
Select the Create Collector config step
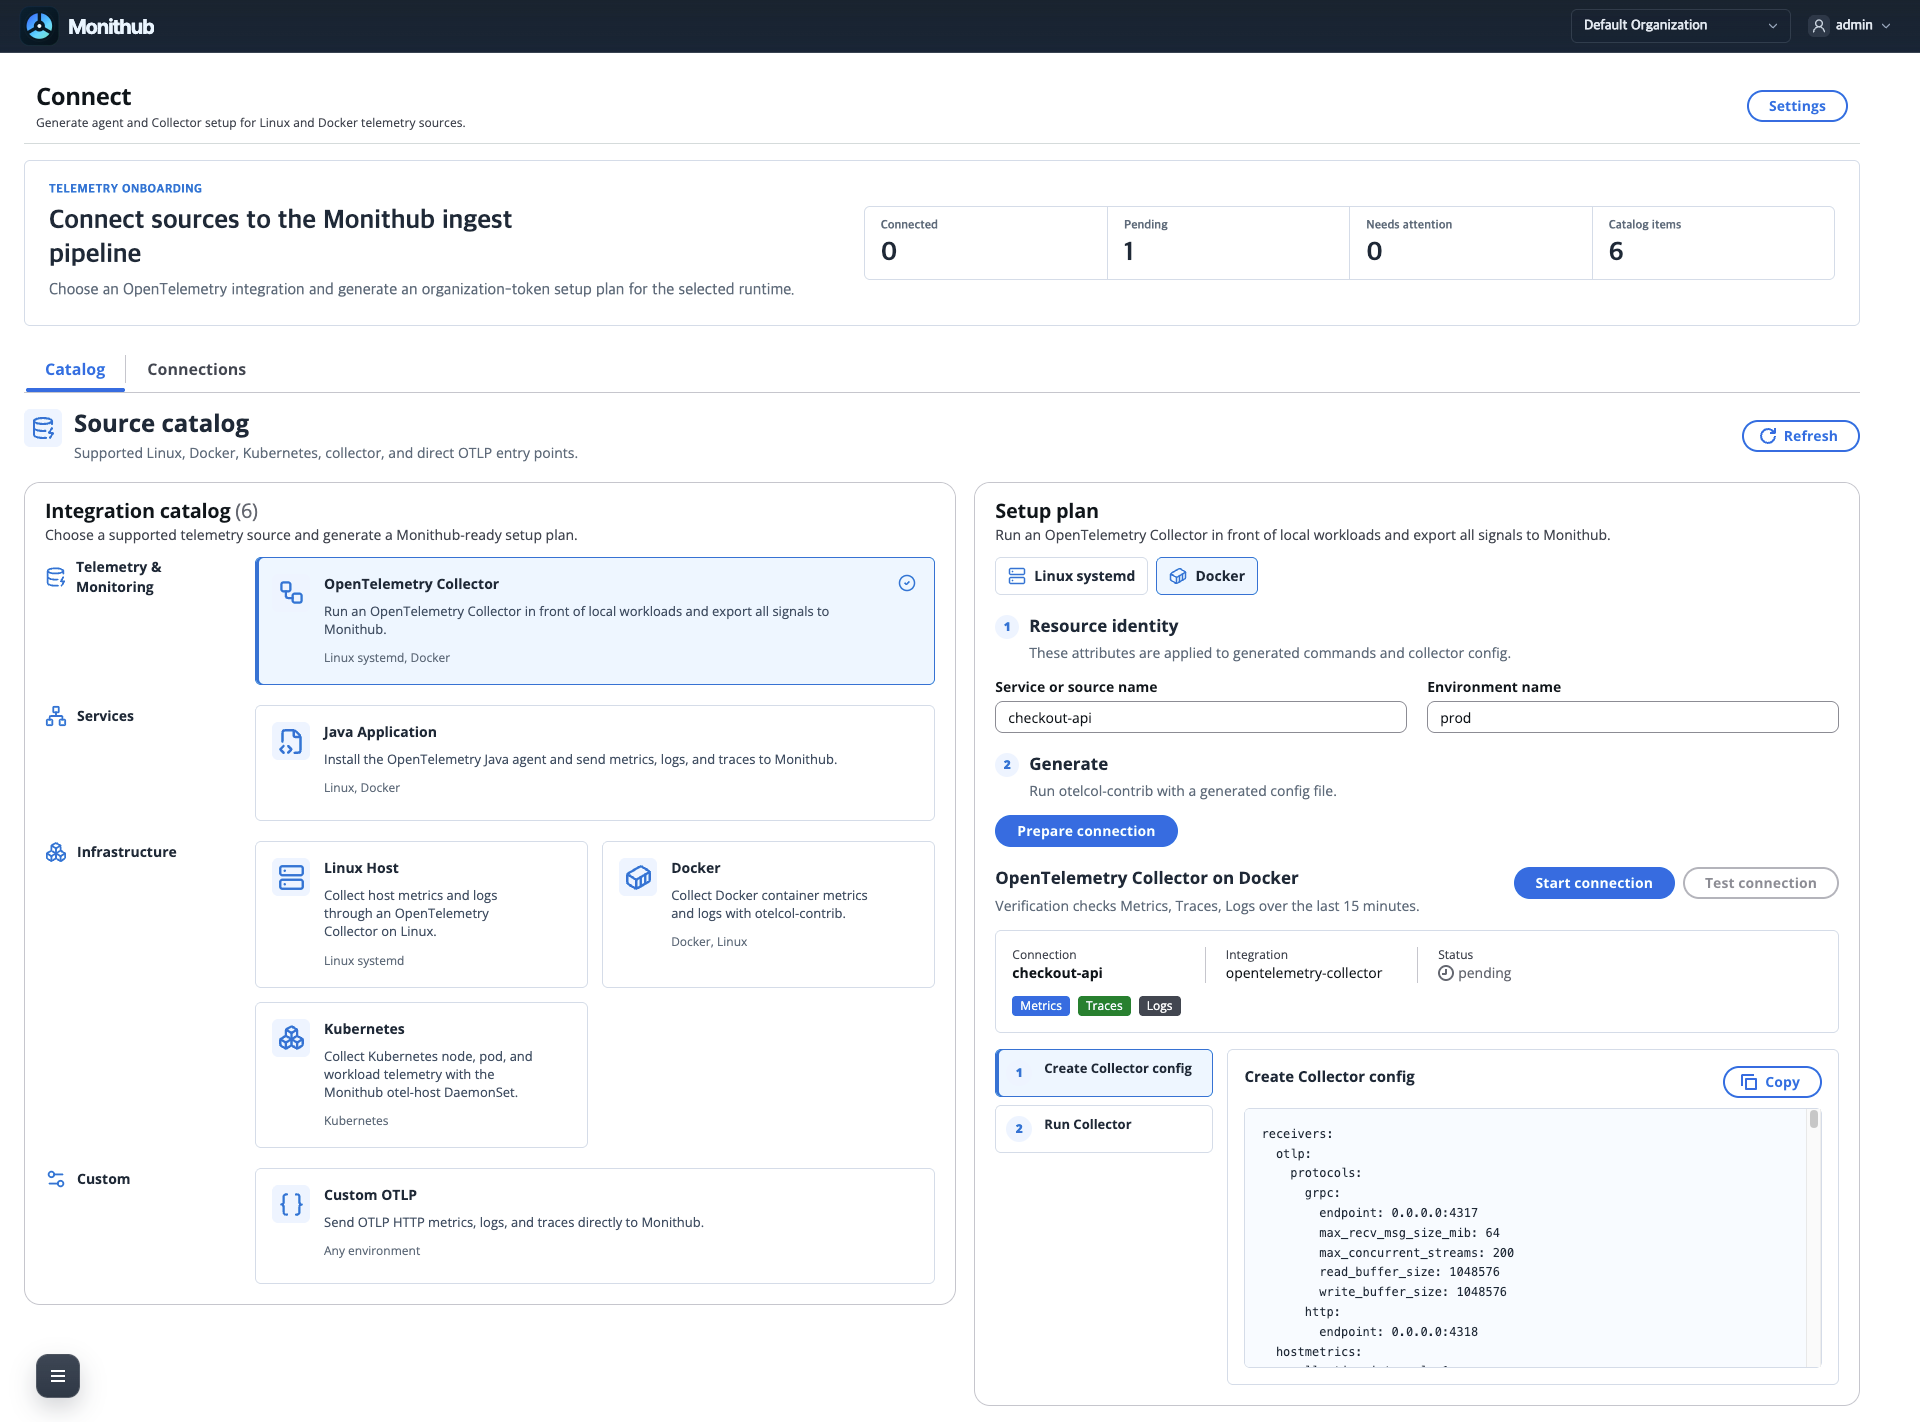[1104, 1072]
